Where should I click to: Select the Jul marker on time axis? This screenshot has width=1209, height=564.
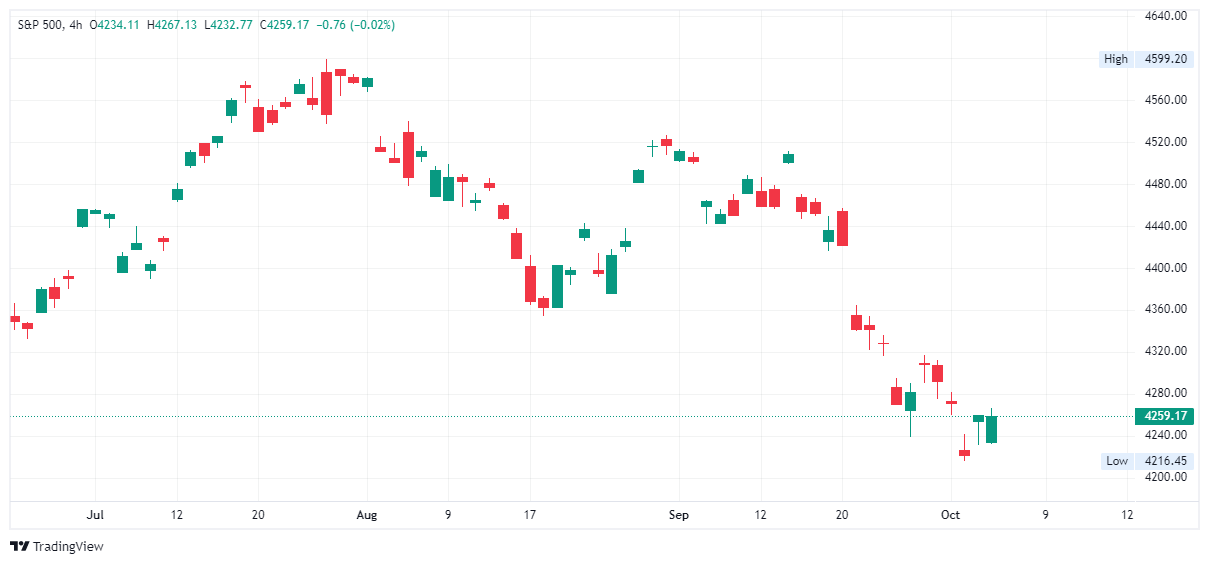[x=95, y=516]
